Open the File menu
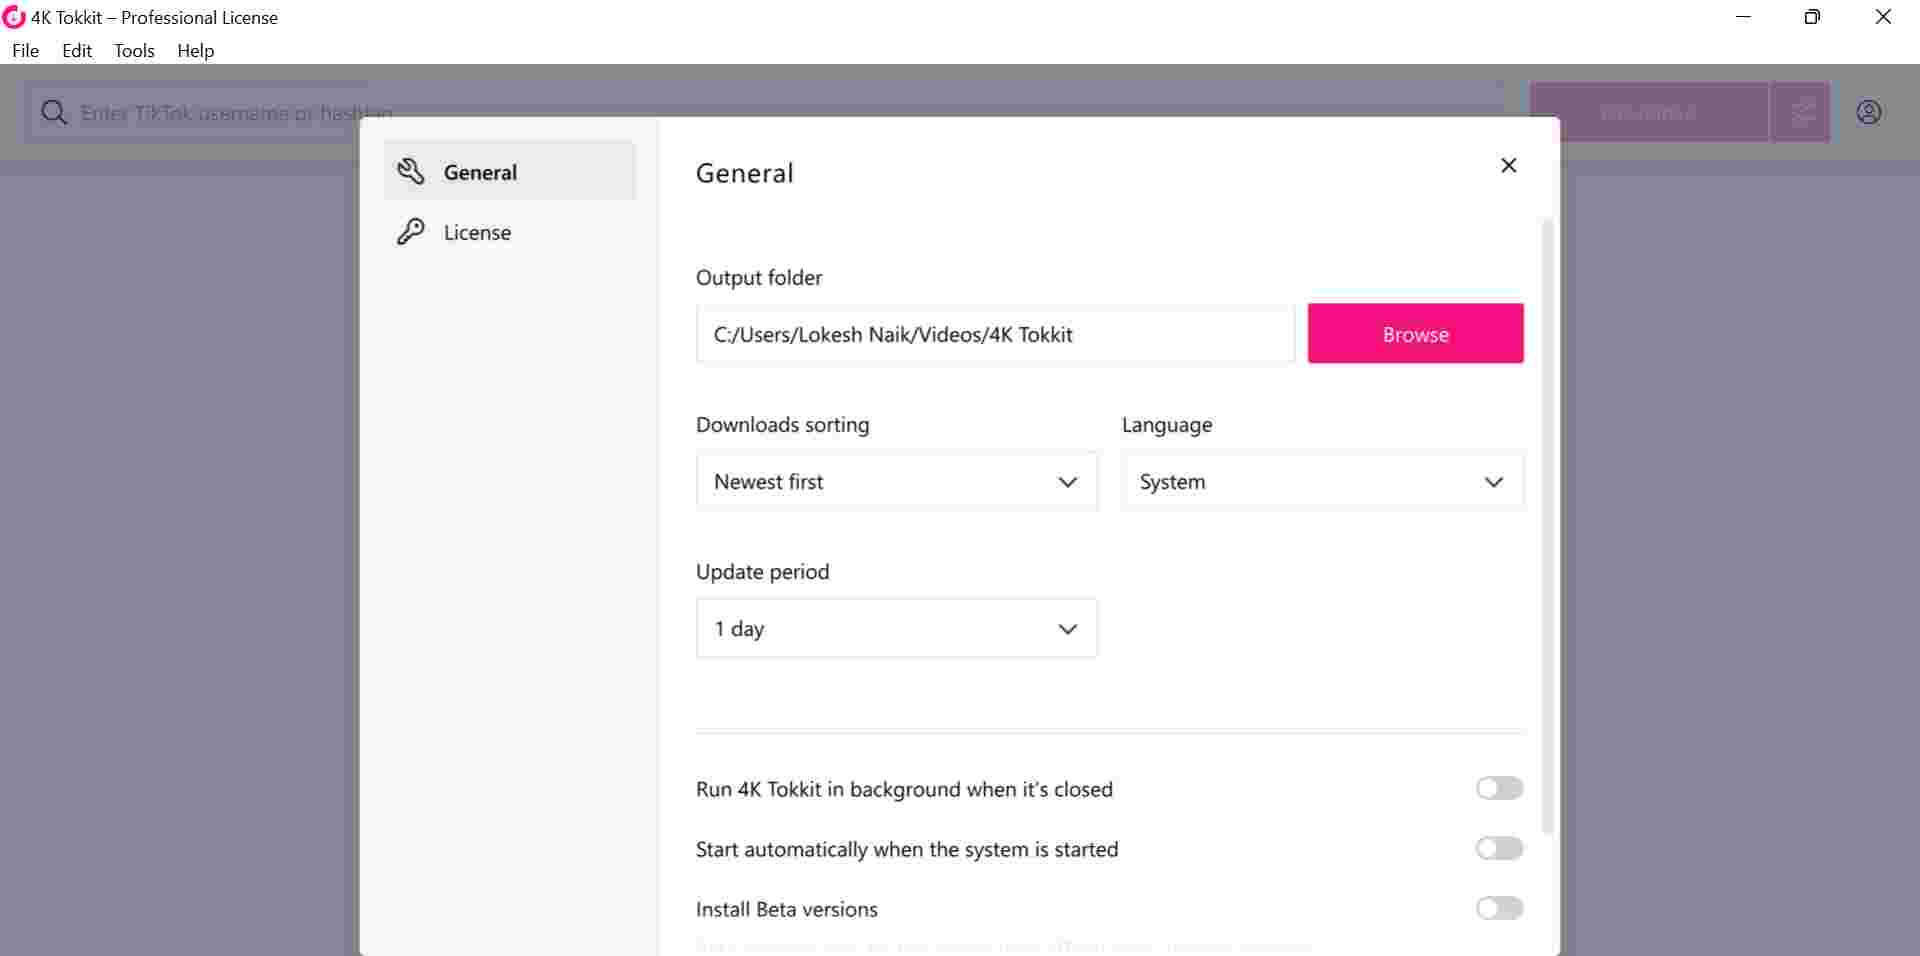Viewport: 1920px width, 956px height. tap(25, 50)
